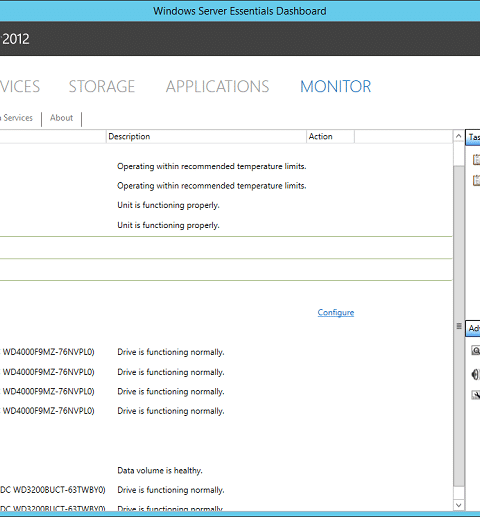480x517 pixels.
Task: Click the Windows Server Essentials Dashboard title
Action: pyautogui.click(x=240, y=11)
